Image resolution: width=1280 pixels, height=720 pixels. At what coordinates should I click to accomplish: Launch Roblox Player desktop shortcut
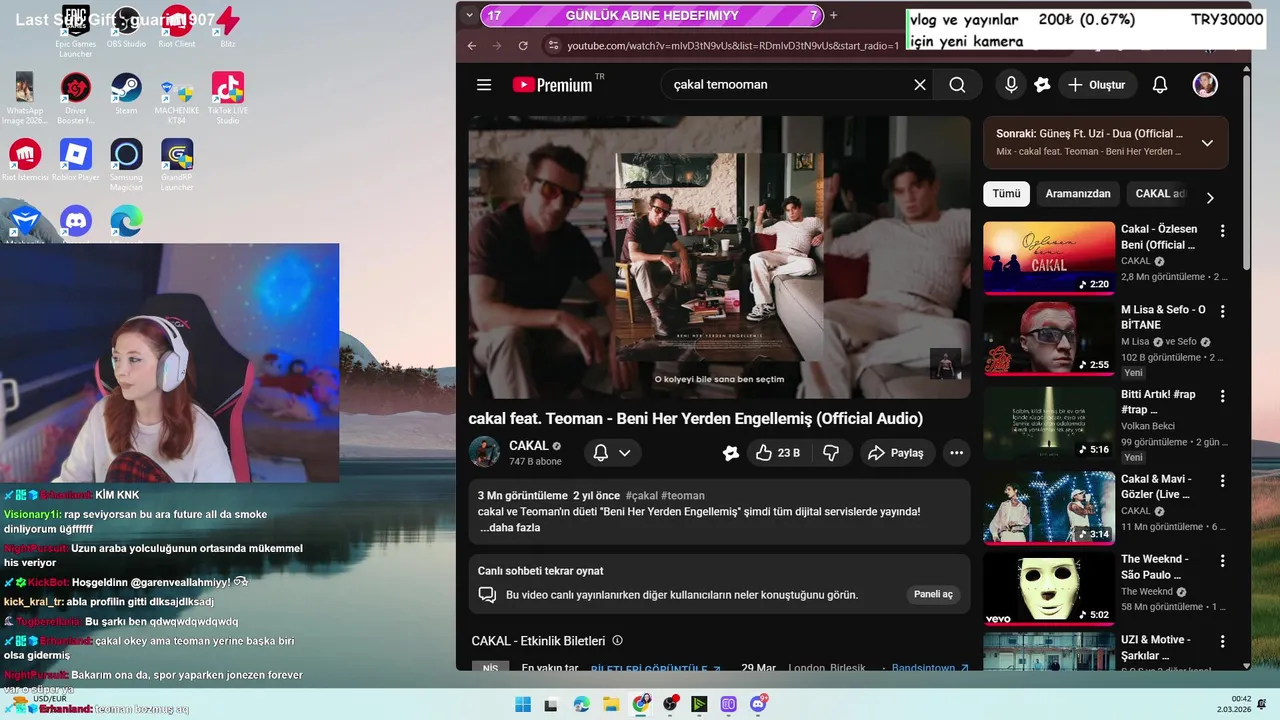[x=75, y=160]
